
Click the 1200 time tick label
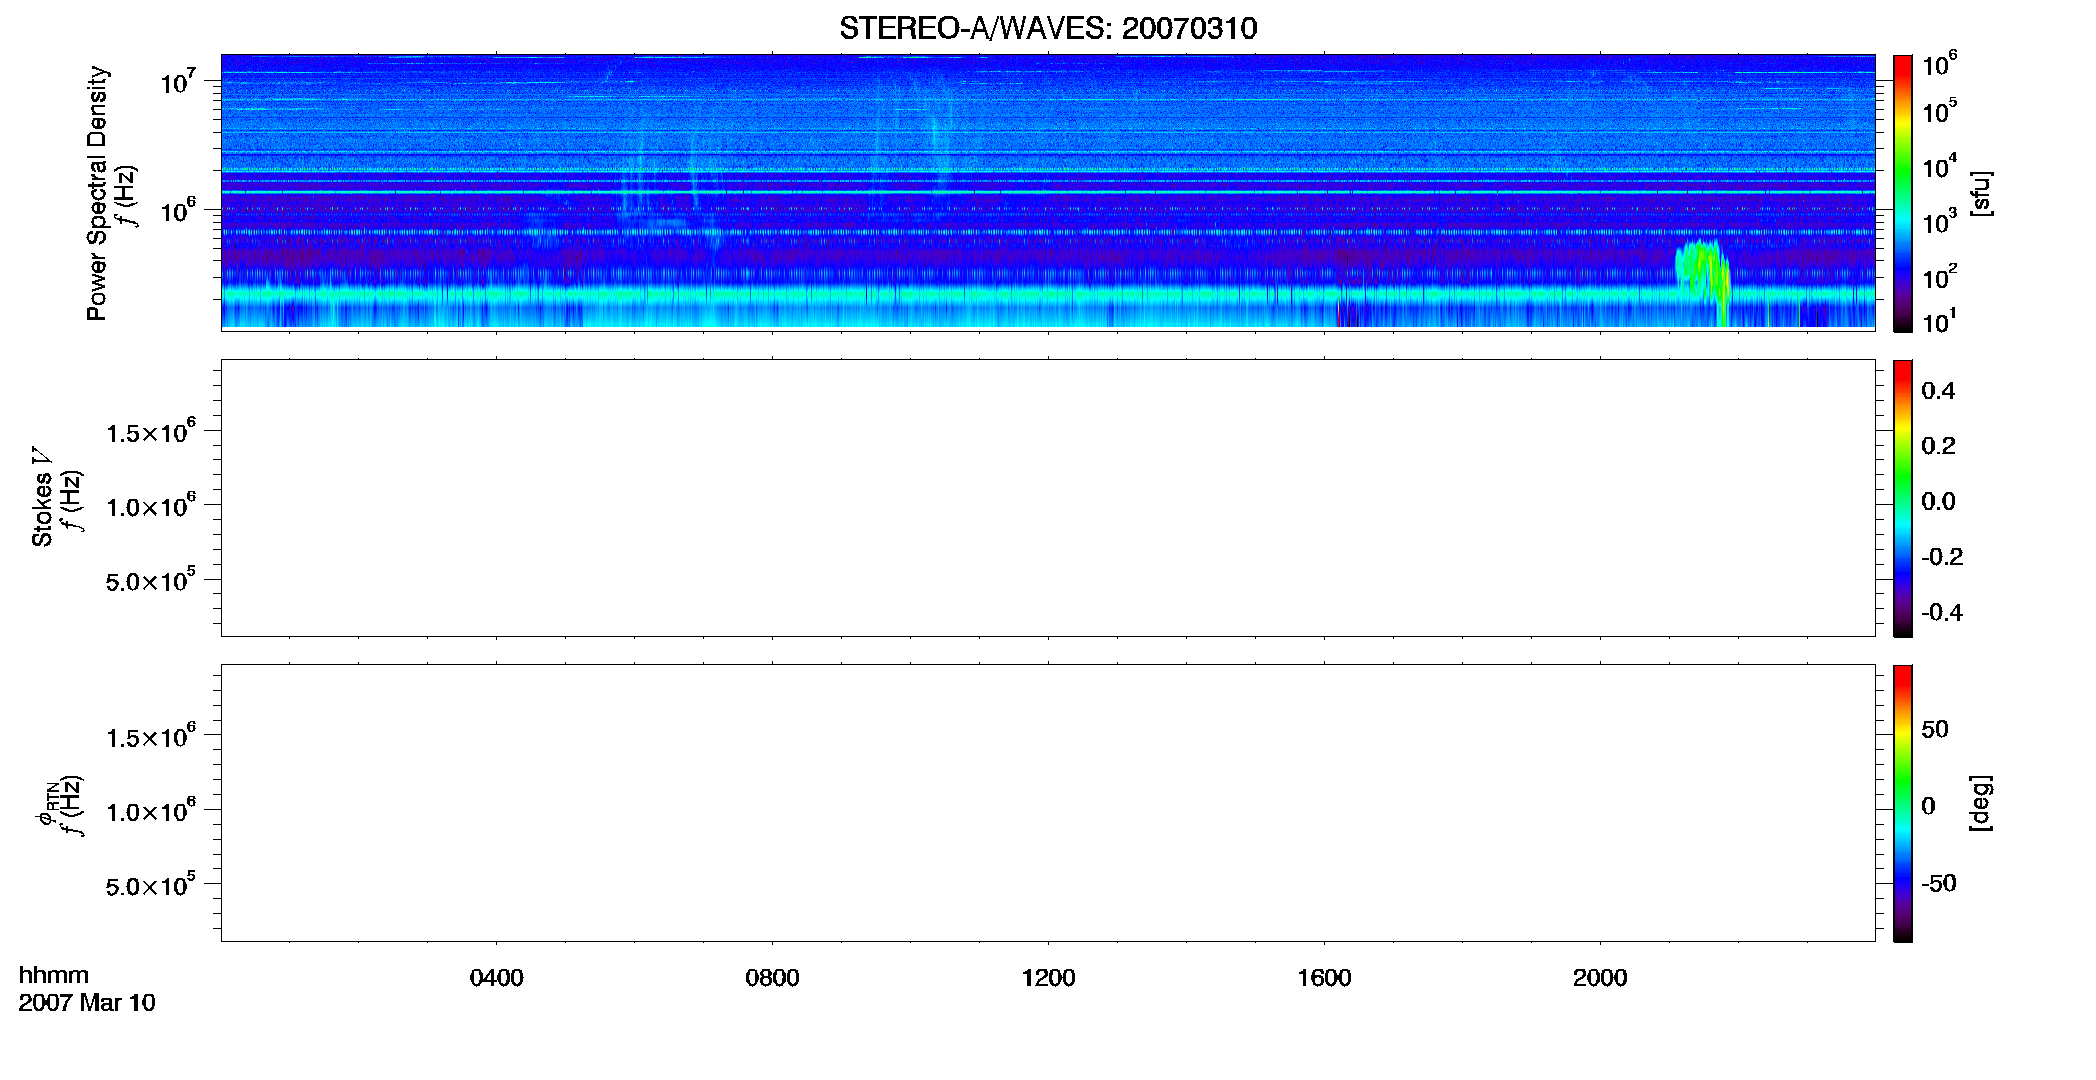coord(1048,978)
